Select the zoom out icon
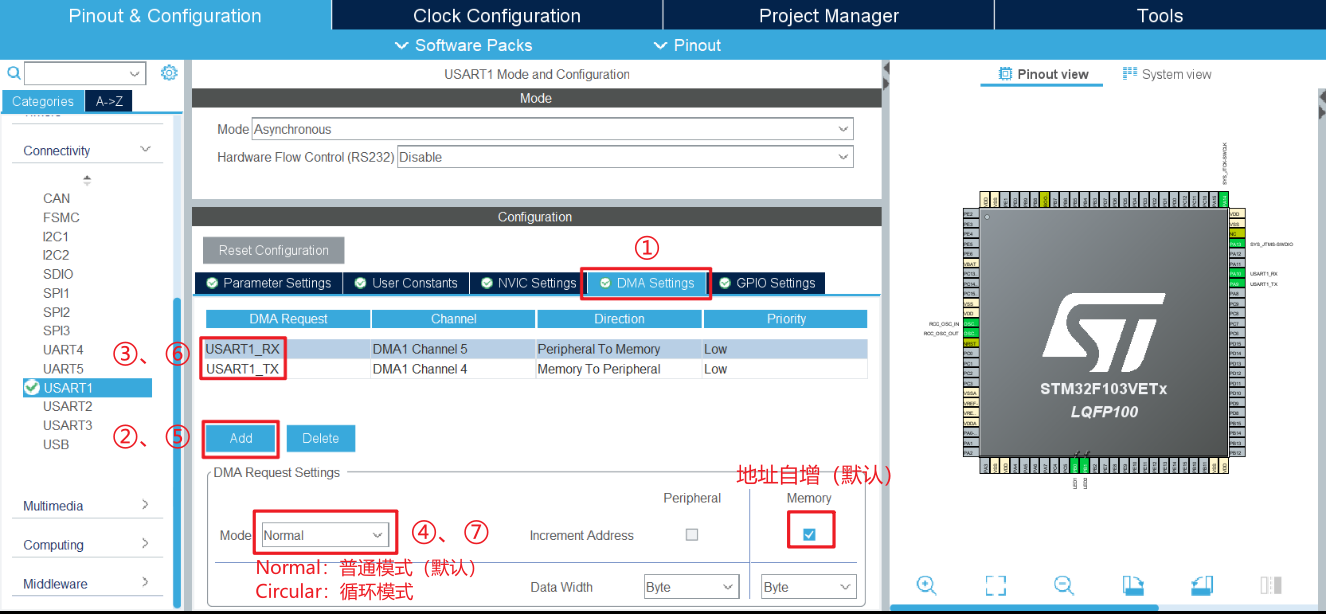This screenshot has height=614, width=1326. click(1063, 585)
